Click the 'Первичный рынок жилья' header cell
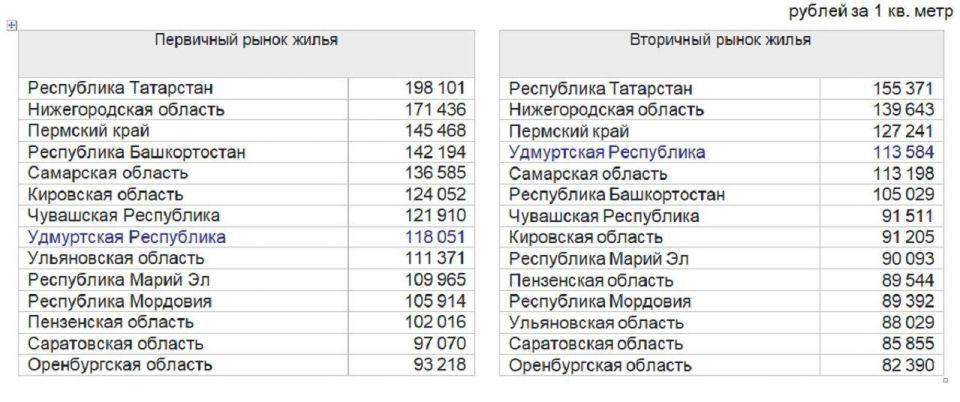 click(x=245, y=41)
